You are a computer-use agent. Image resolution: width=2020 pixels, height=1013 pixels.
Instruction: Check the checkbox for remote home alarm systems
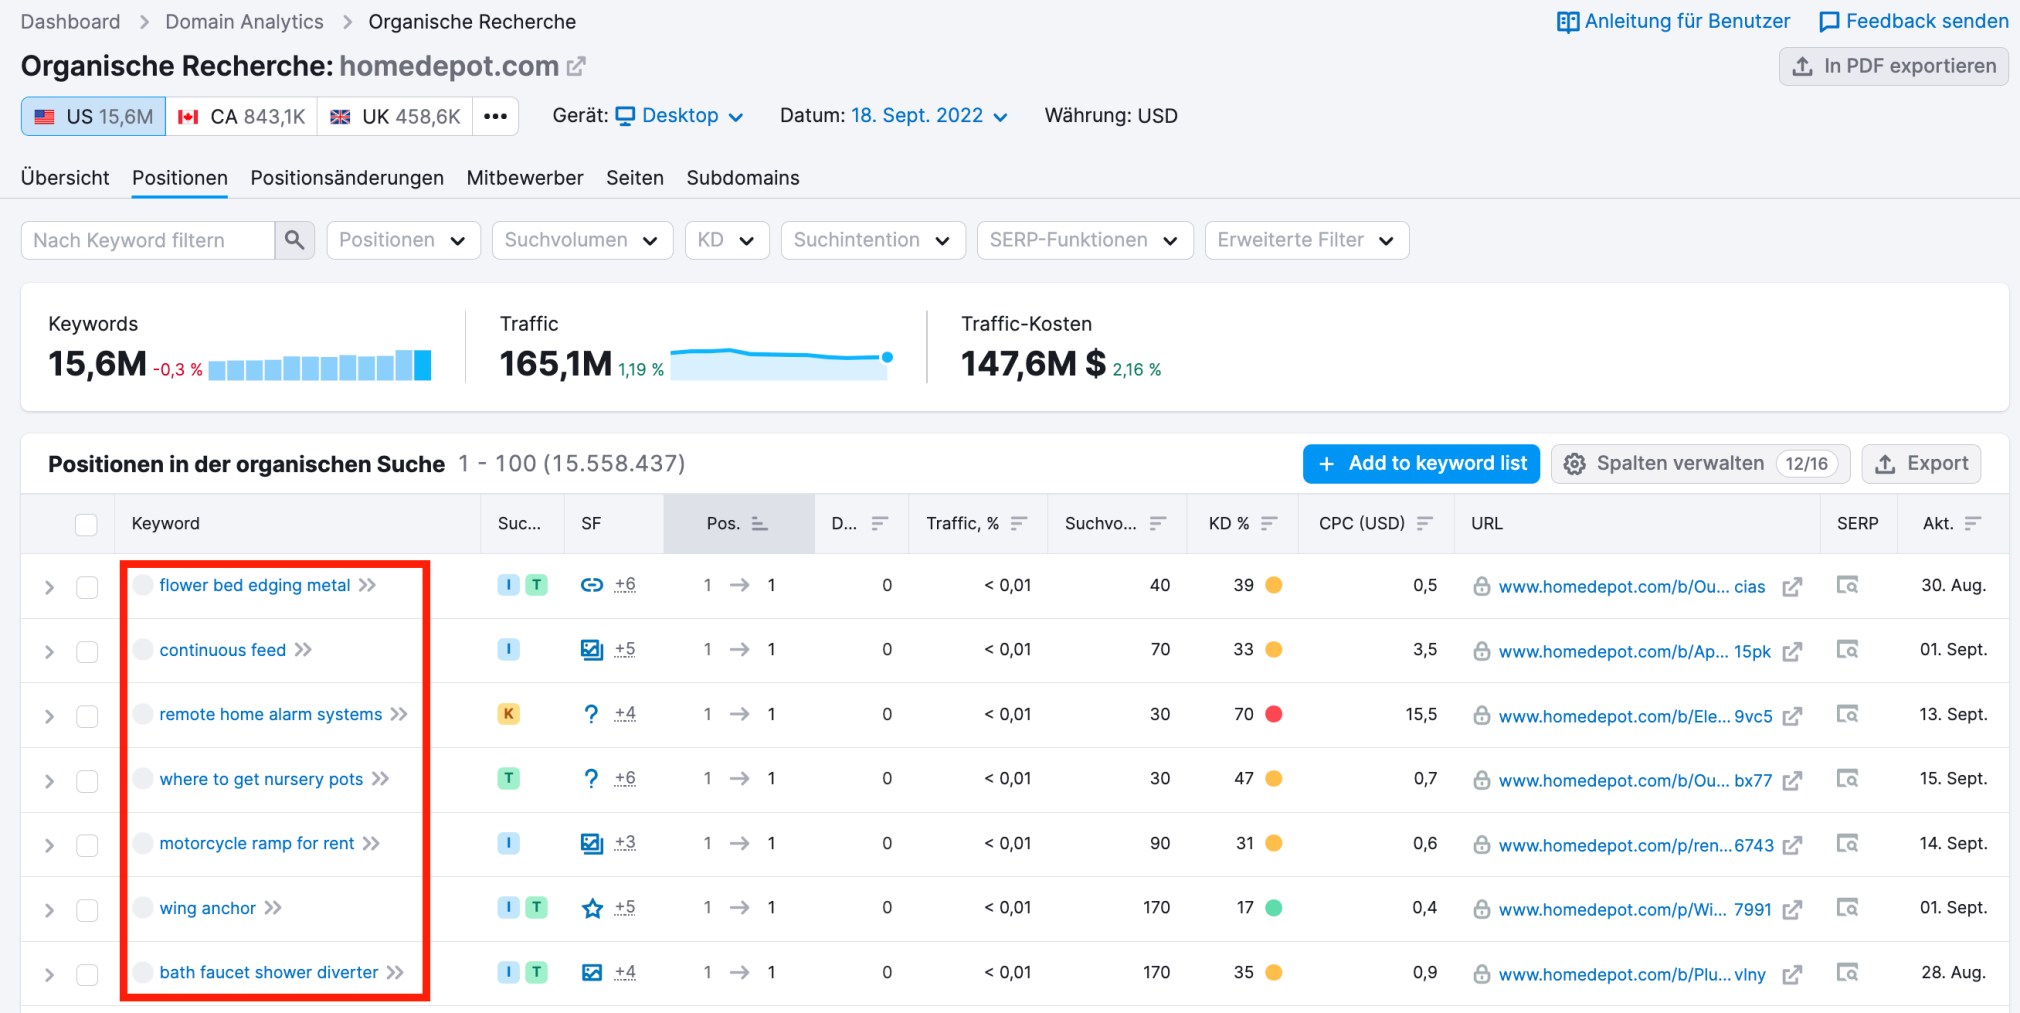[87, 715]
